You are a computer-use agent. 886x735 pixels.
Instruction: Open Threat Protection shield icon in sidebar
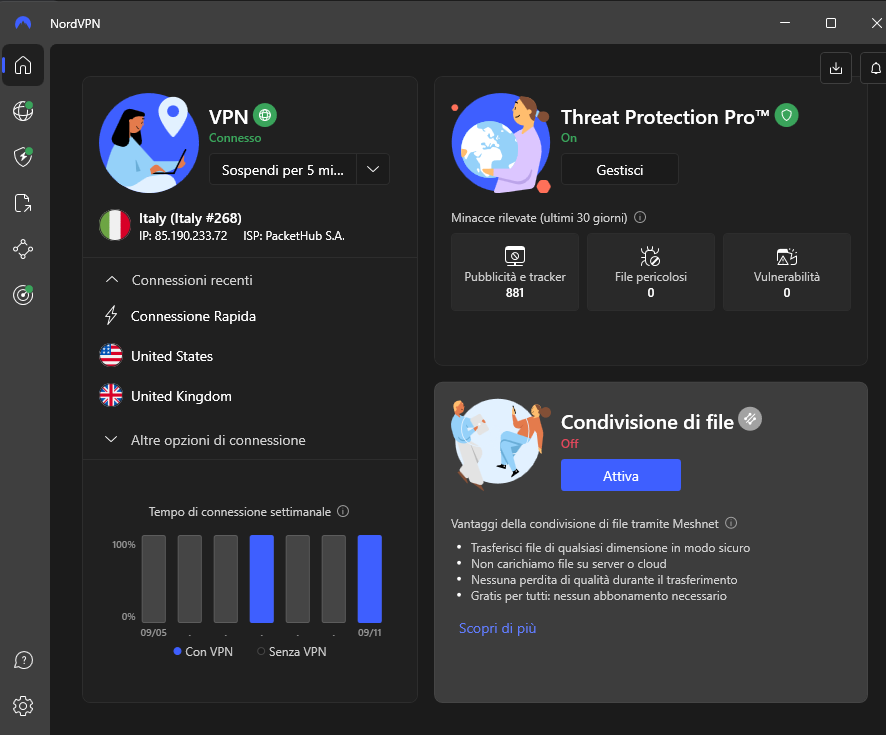(22, 157)
